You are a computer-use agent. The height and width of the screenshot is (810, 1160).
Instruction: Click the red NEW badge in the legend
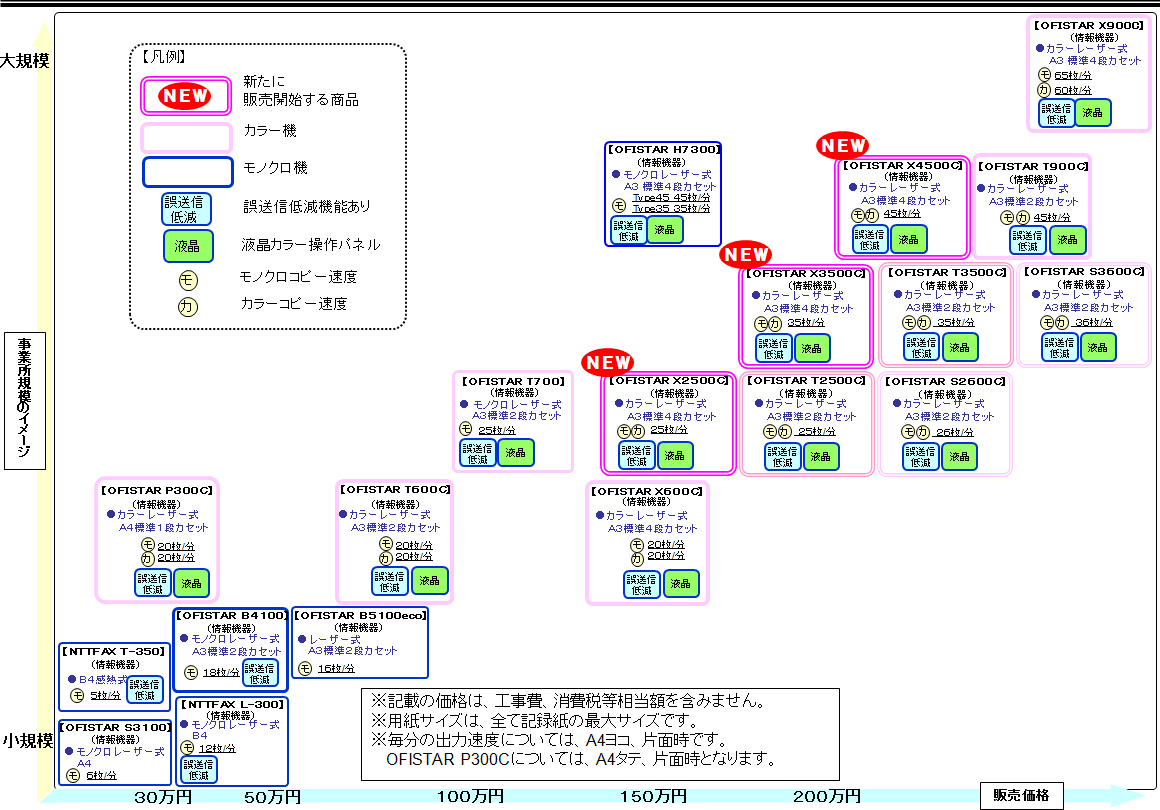point(186,96)
